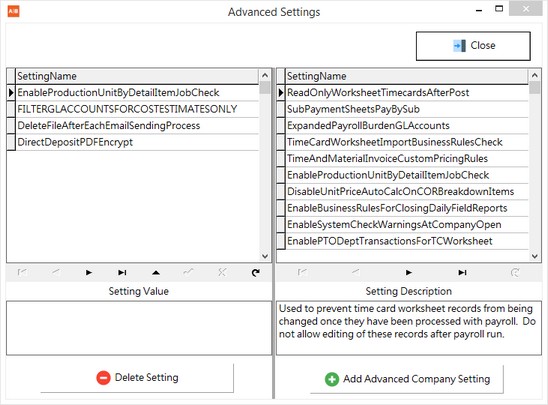Click in the Setting Description text box

pos(409,328)
